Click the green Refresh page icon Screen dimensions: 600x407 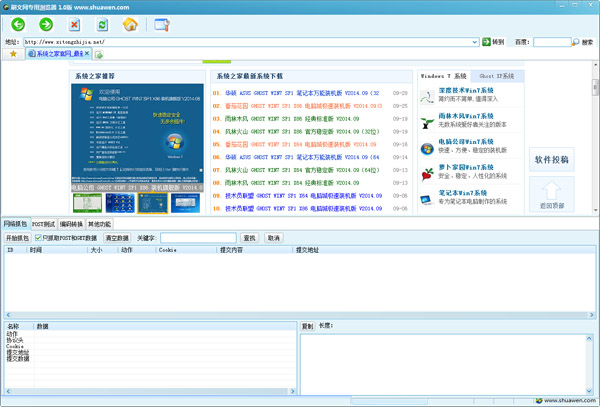[x=102, y=23]
